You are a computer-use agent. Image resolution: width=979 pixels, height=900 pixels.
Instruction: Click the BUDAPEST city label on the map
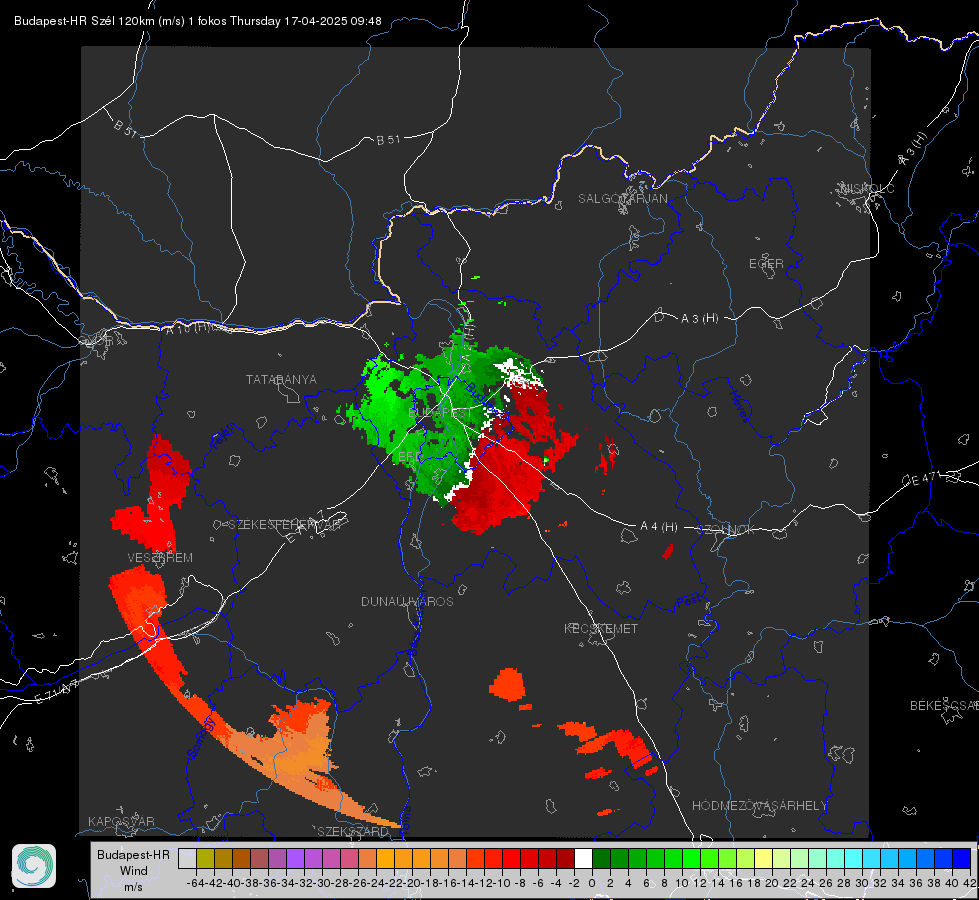440,413
